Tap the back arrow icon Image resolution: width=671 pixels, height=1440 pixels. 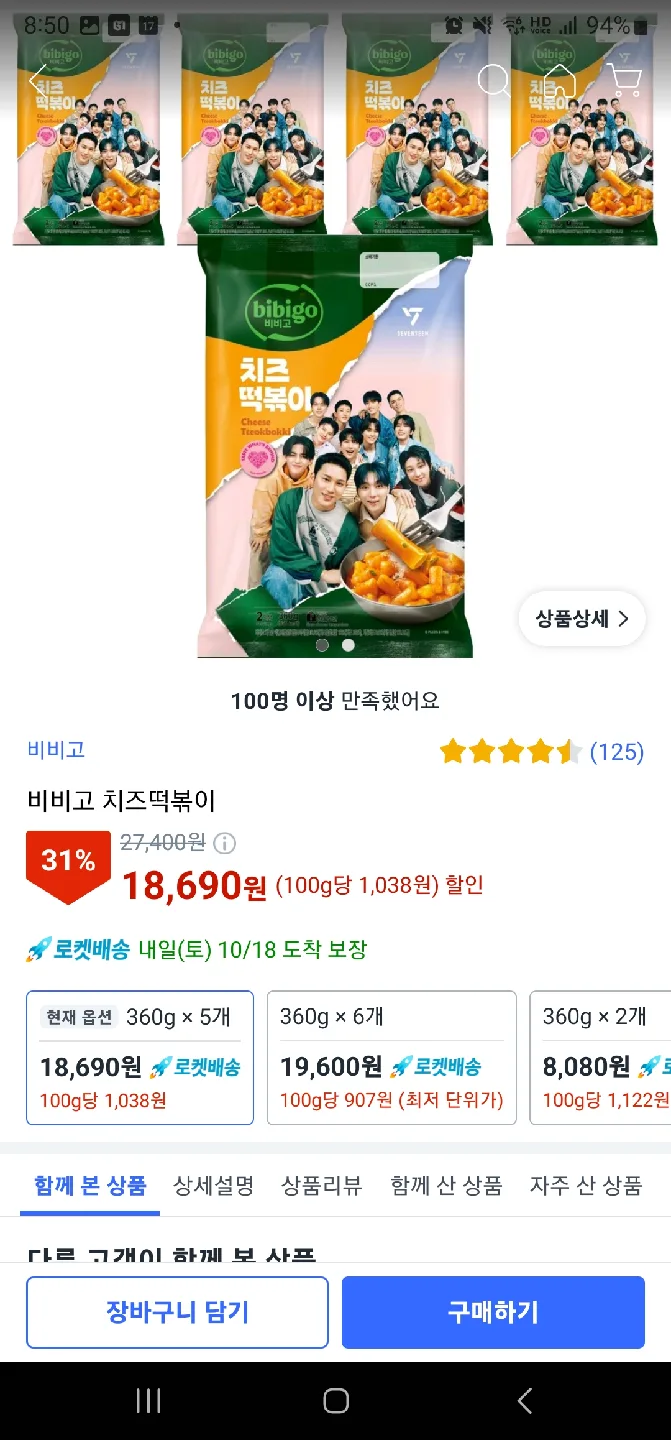(x=38, y=80)
